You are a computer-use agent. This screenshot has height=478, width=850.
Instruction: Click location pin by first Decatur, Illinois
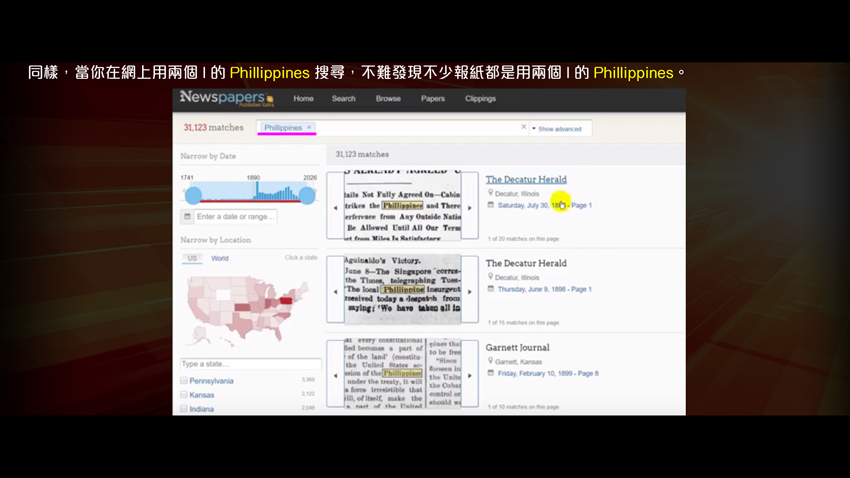[x=491, y=192]
